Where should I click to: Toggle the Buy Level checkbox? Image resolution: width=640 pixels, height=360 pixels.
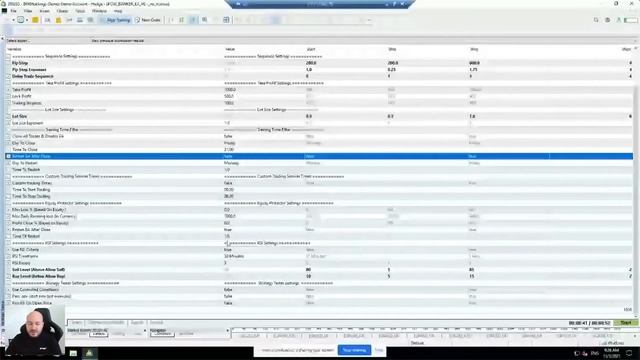(x=9, y=276)
